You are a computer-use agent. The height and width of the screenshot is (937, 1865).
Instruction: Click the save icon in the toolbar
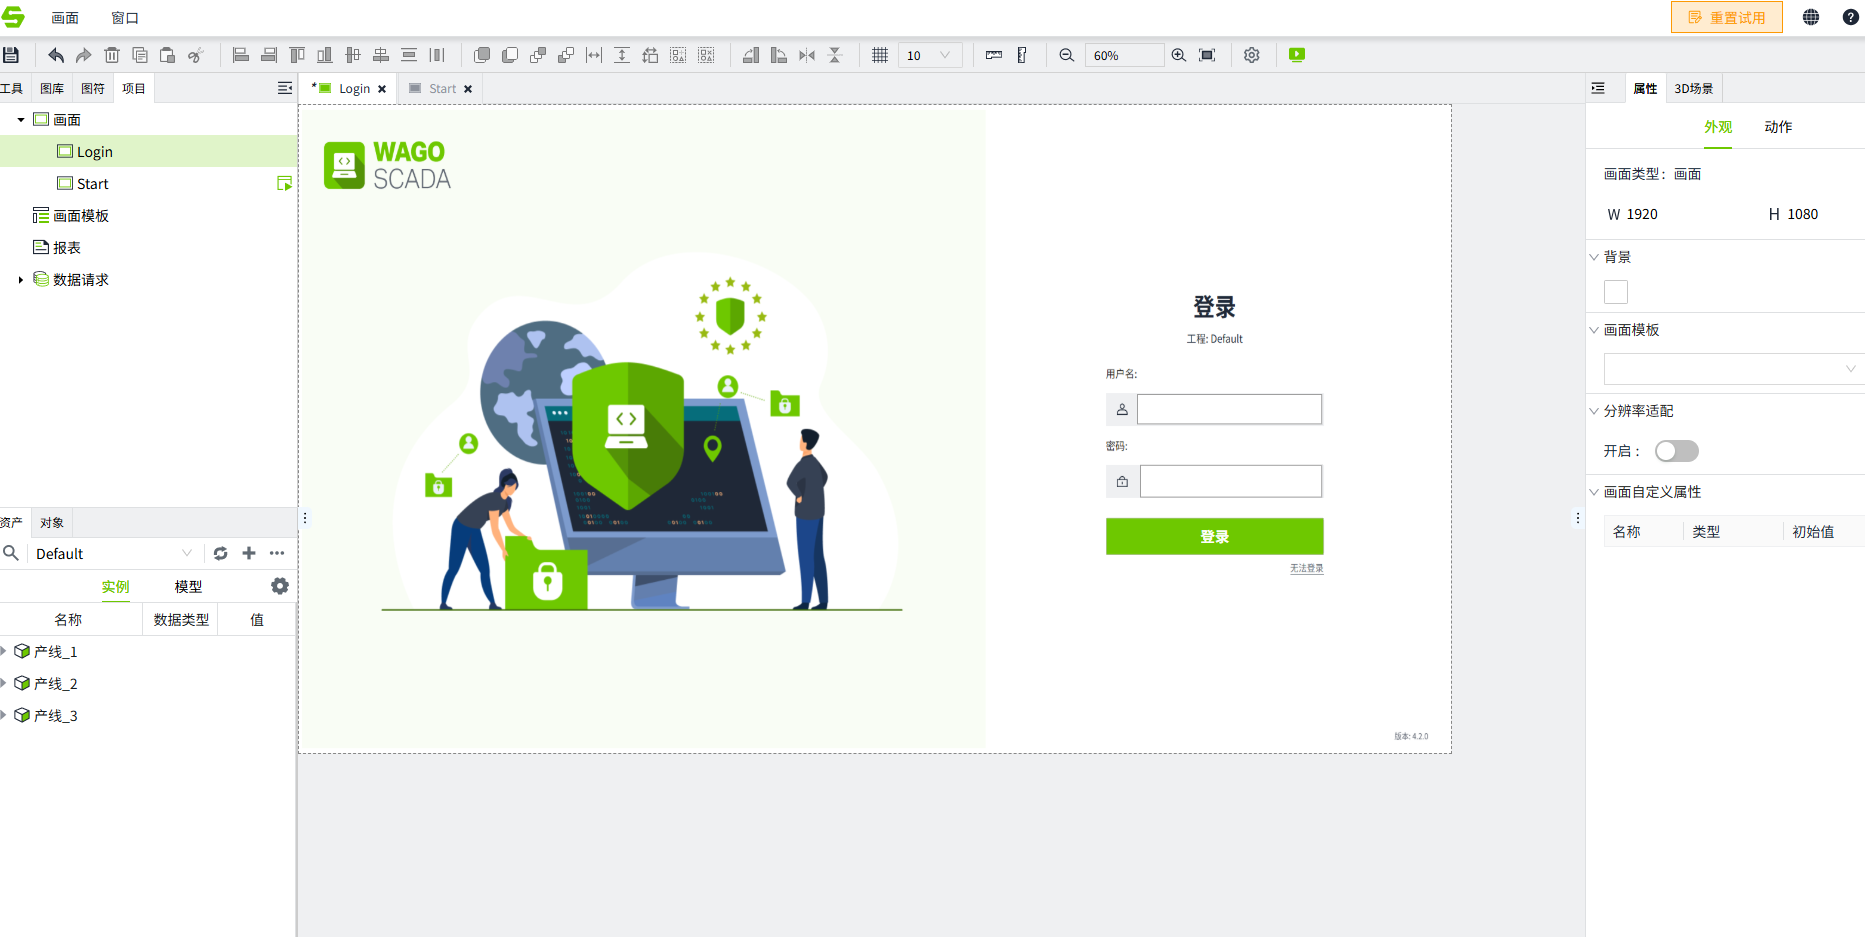point(11,55)
